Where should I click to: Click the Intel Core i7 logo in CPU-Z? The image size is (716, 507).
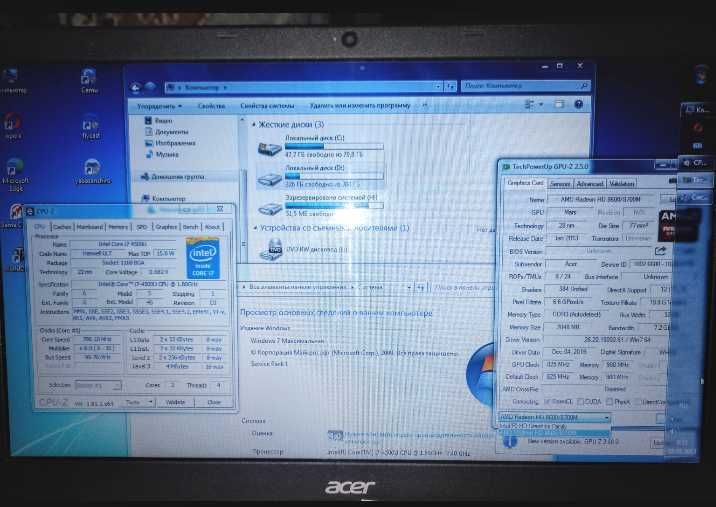pyautogui.click(x=203, y=258)
